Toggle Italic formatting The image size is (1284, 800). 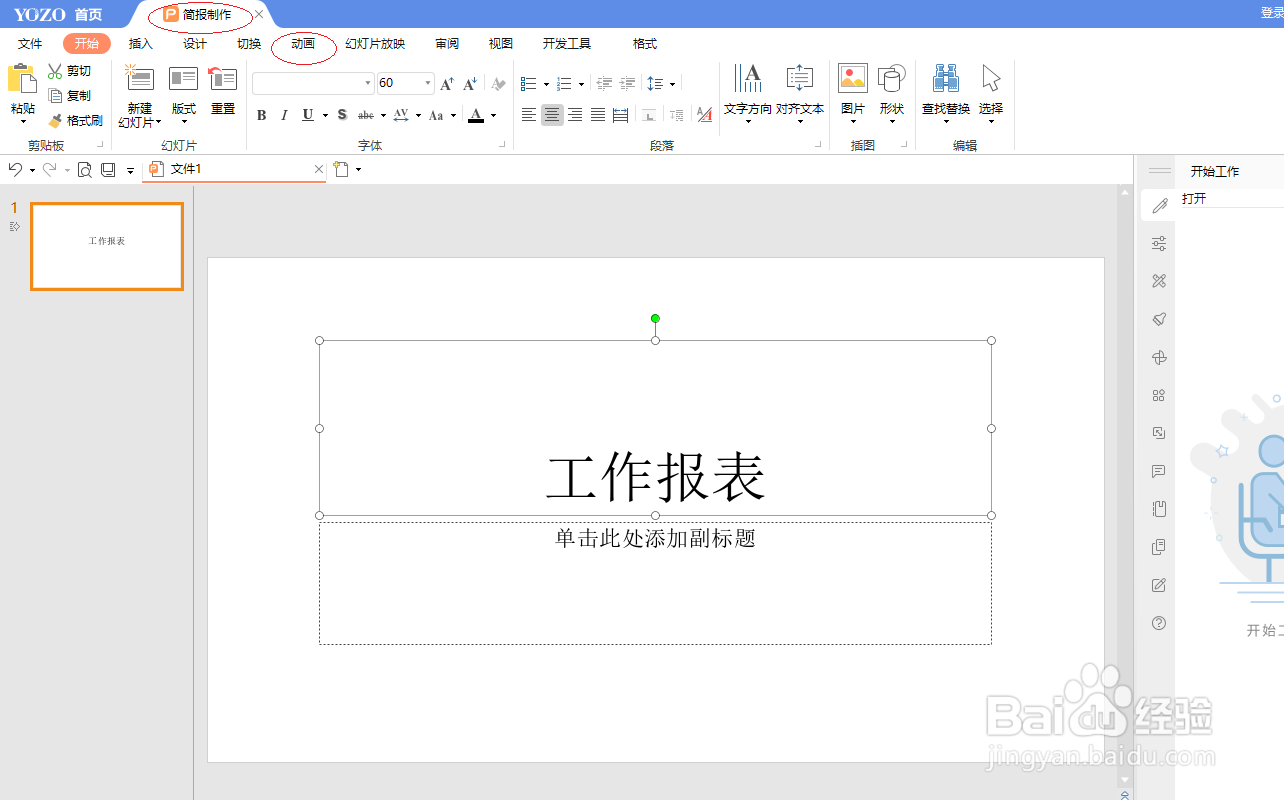284,115
